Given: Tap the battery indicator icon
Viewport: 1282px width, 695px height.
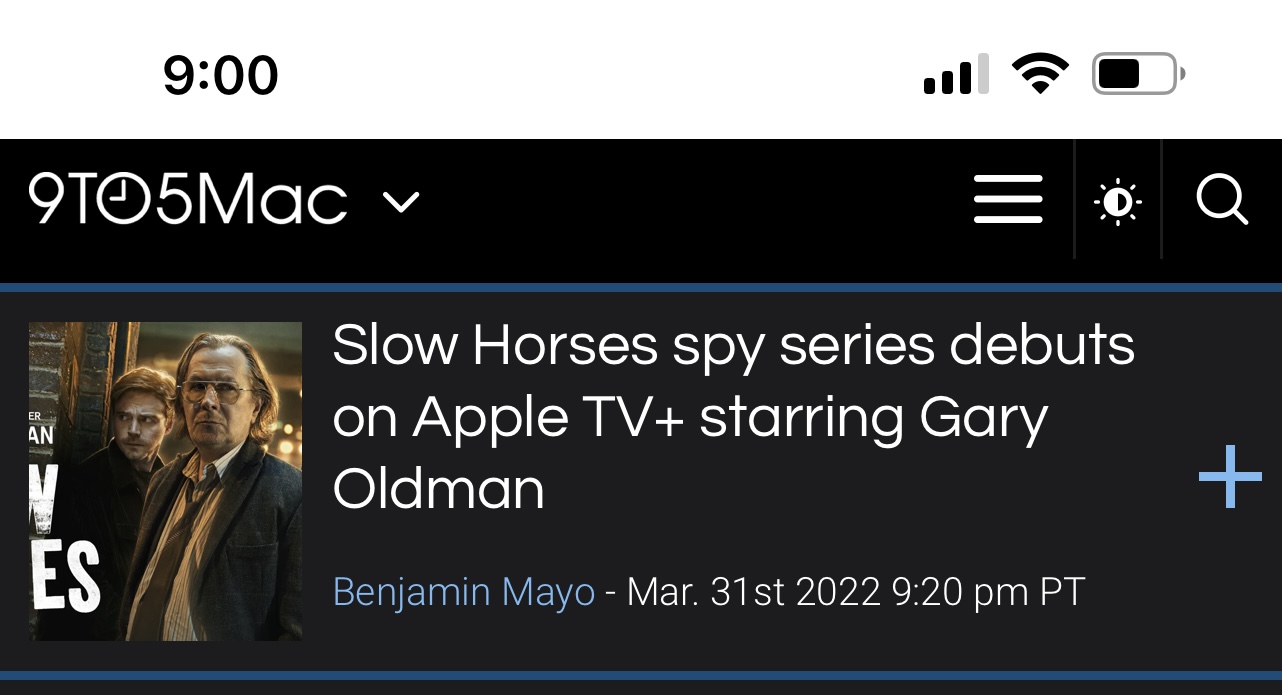Looking at the screenshot, I should [x=1137, y=74].
